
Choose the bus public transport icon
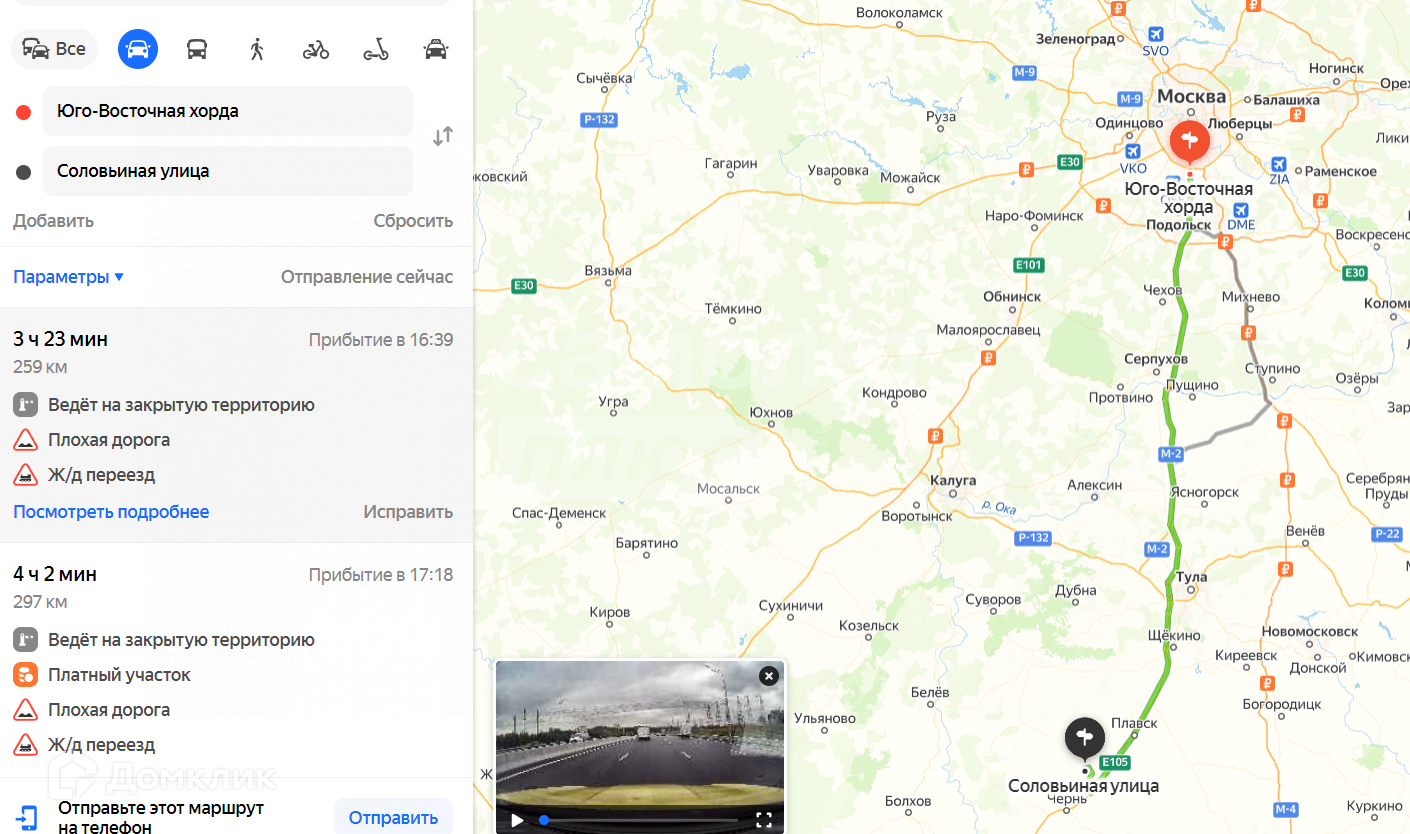pyautogui.click(x=197, y=49)
